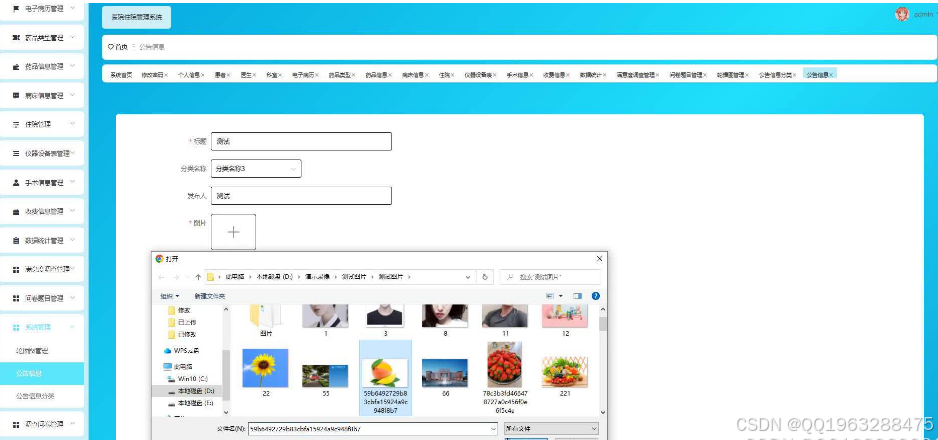Switch to the 系统首页 tab
The image size is (938, 440).
click(121, 75)
